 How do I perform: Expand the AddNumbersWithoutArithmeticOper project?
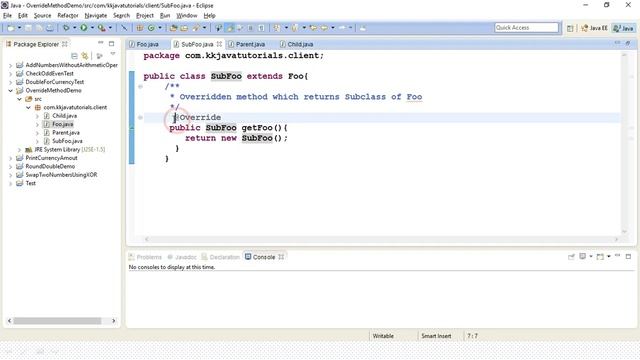(10, 65)
